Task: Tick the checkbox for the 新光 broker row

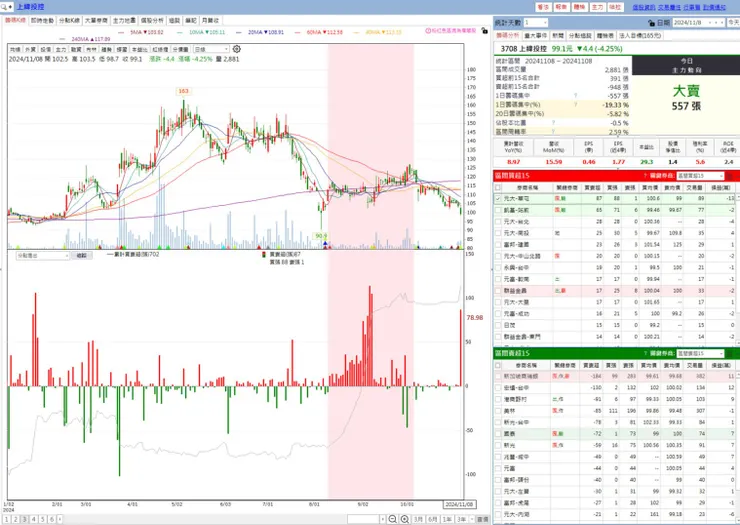Action: 497,445
